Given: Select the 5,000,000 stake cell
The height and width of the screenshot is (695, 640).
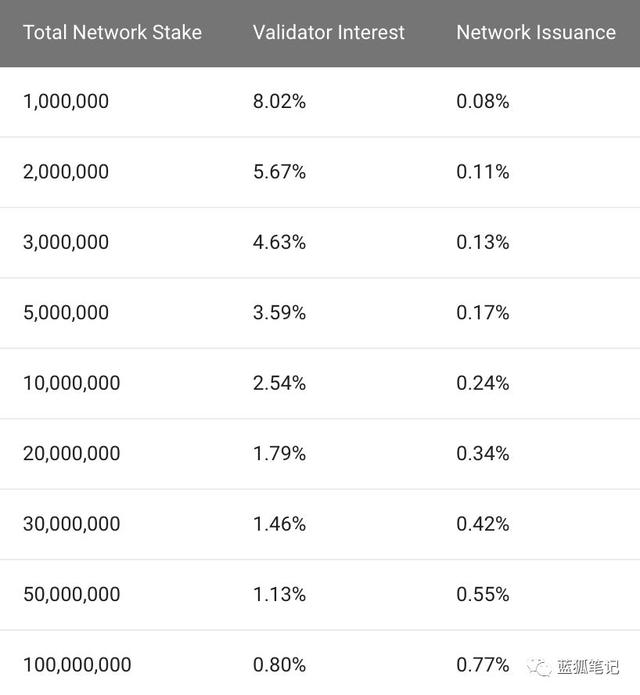Looking at the screenshot, I should pos(66,313).
